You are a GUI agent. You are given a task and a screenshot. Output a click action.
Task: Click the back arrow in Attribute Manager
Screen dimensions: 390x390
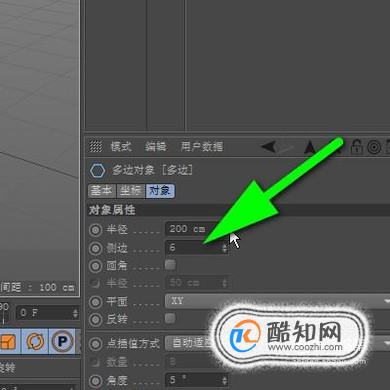point(269,147)
